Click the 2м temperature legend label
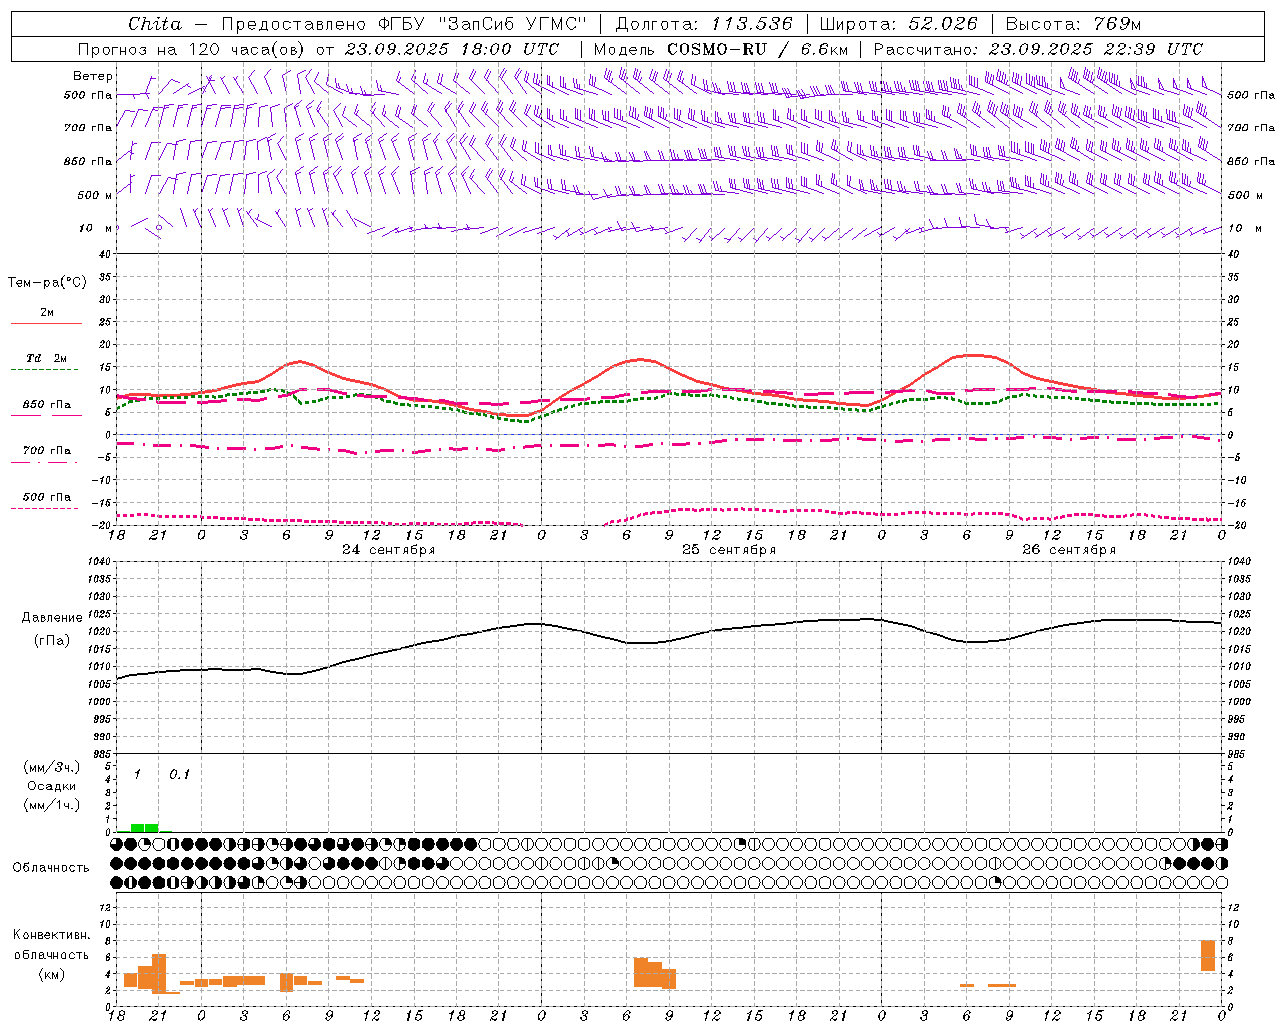This screenshot has width=1280, height=1024. pos(47,312)
